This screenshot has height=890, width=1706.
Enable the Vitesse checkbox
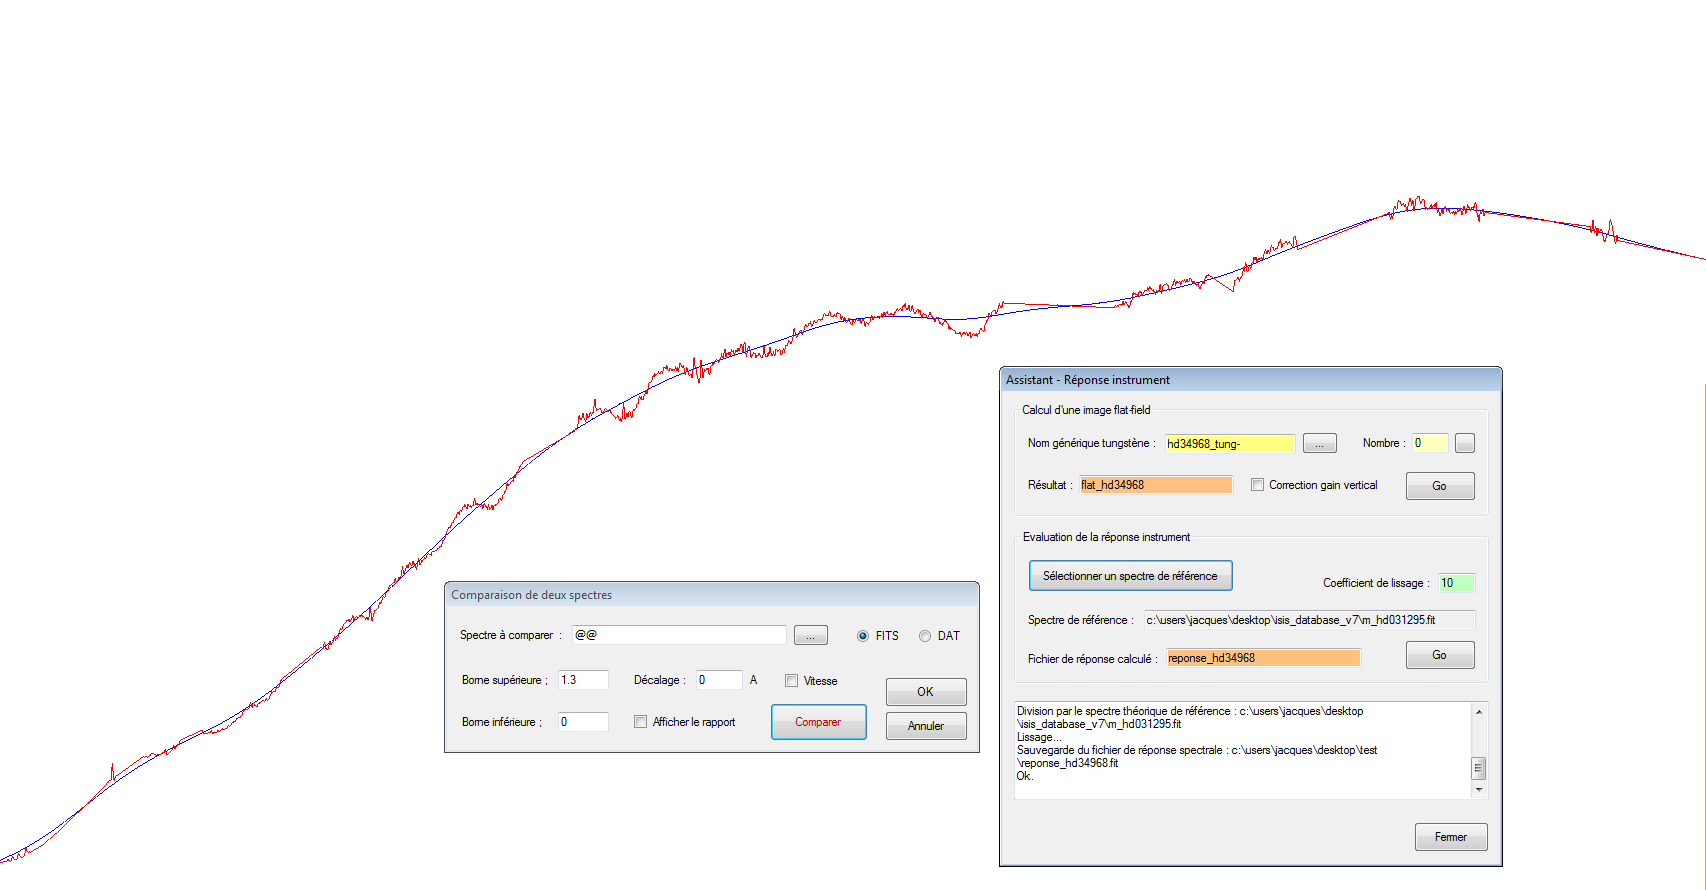click(x=791, y=681)
